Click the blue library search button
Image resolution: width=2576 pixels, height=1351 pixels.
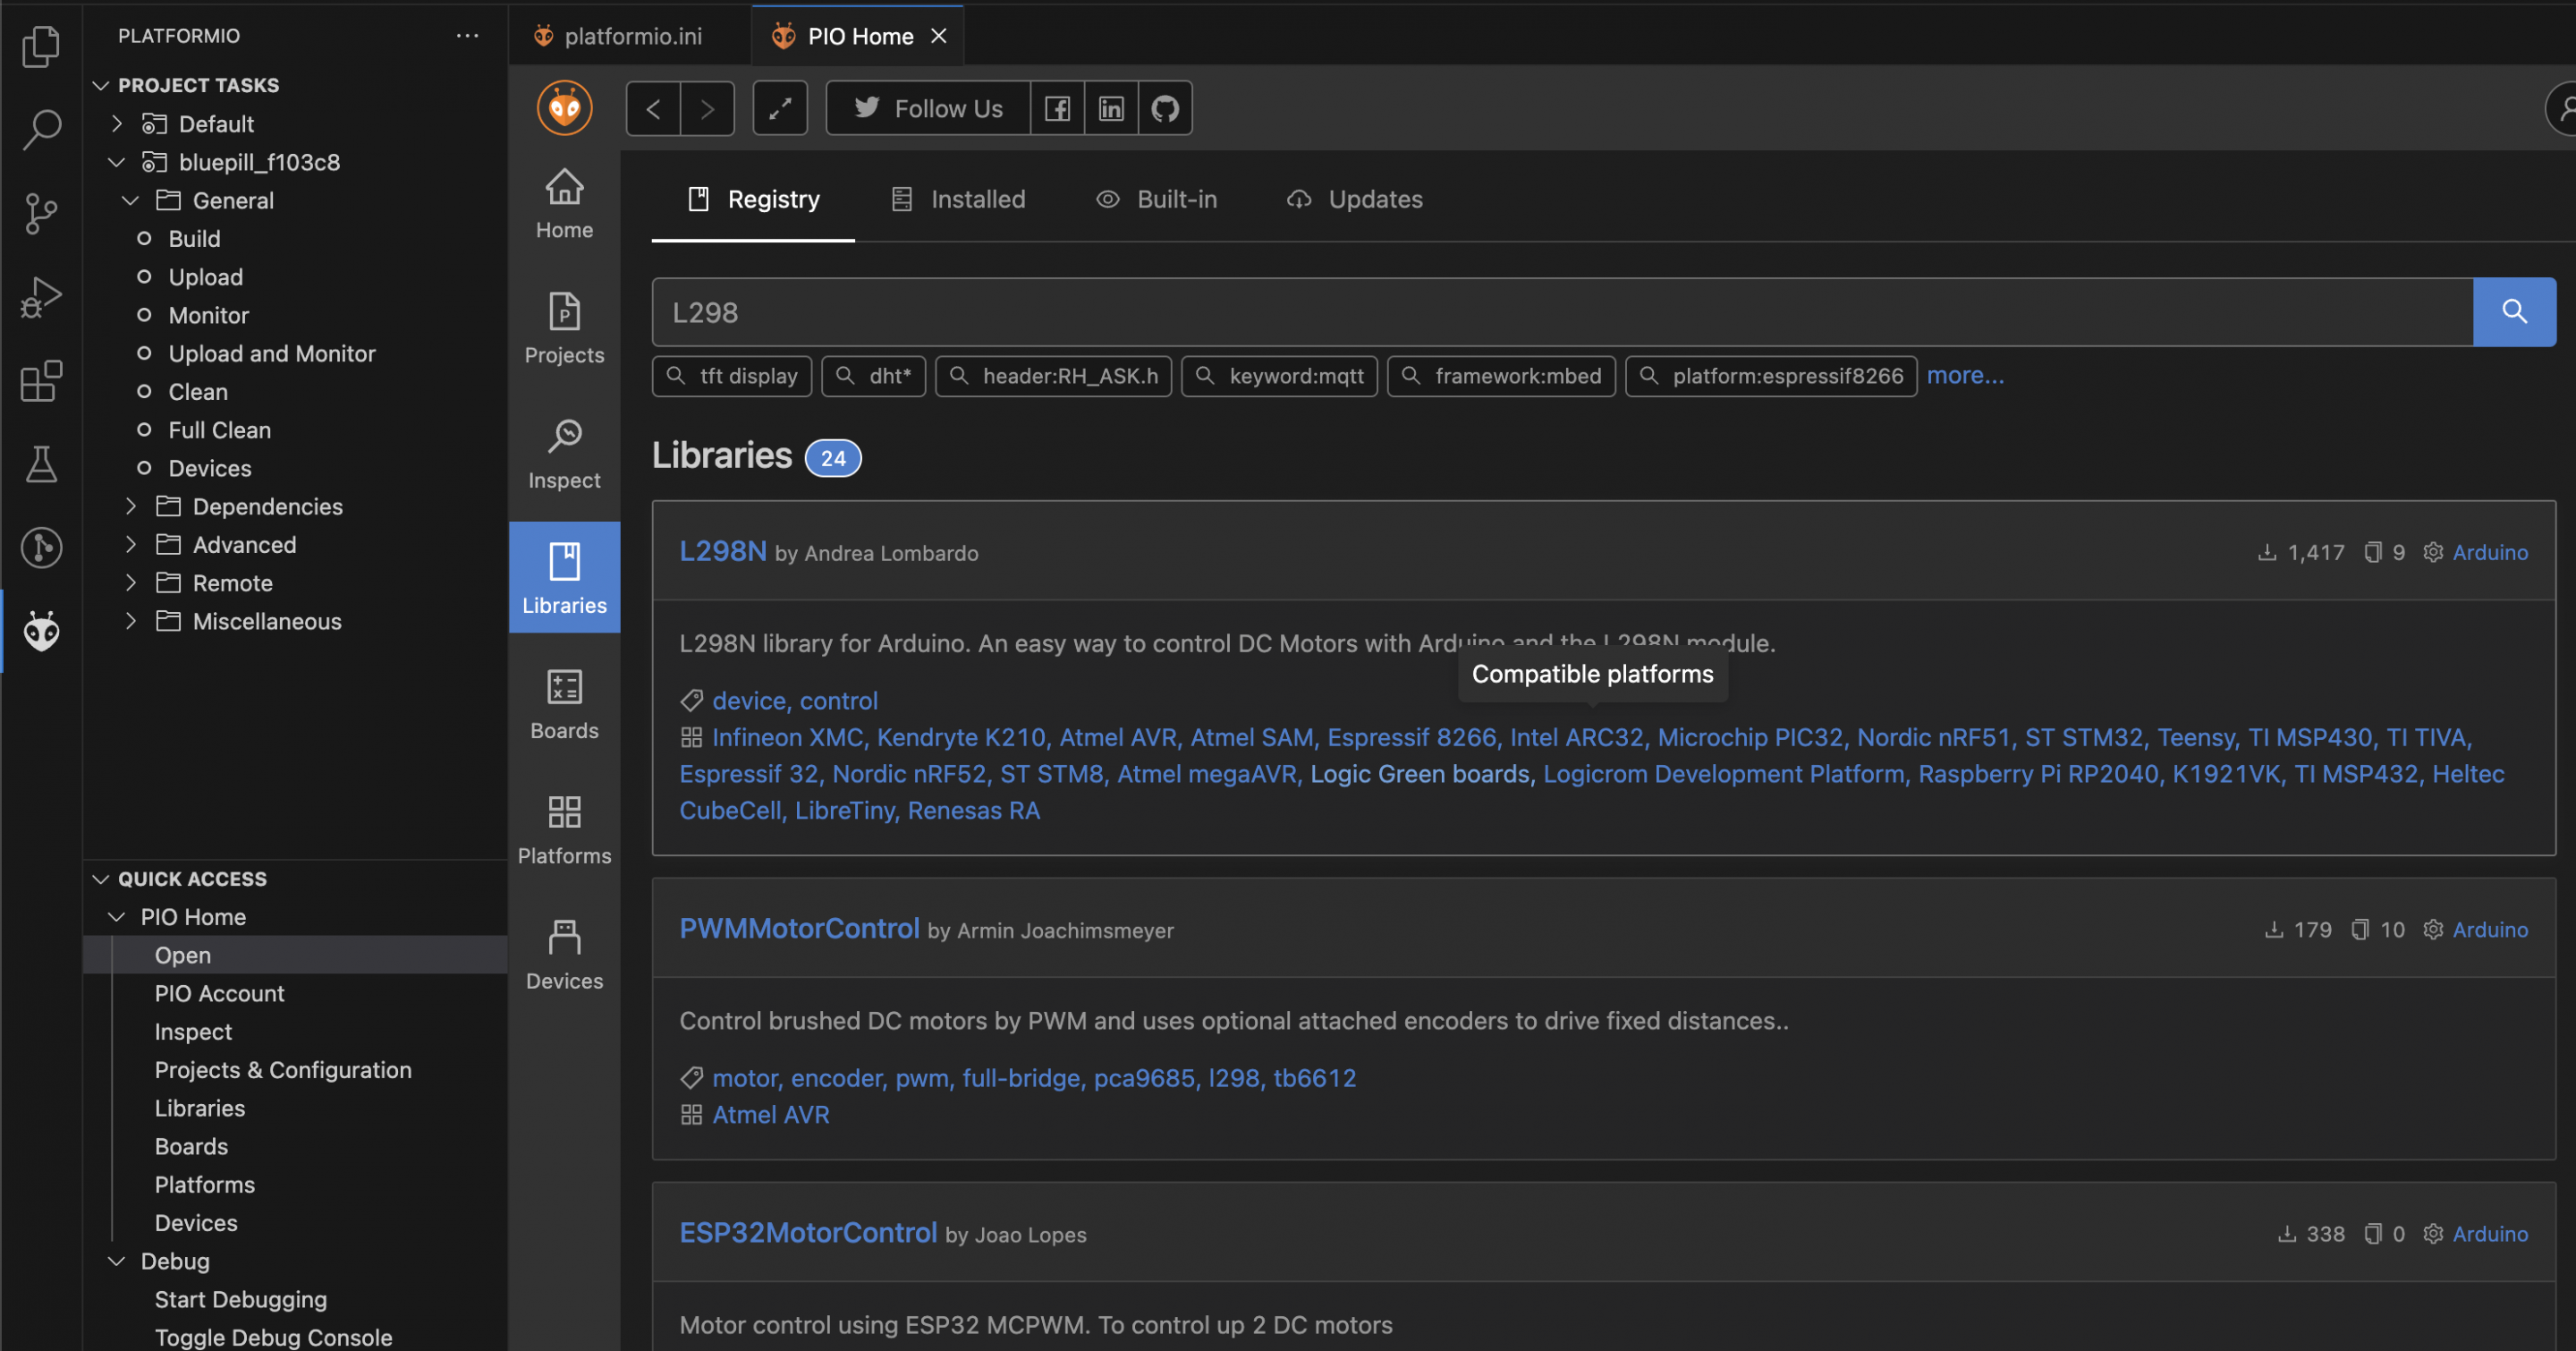point(2514,312)
